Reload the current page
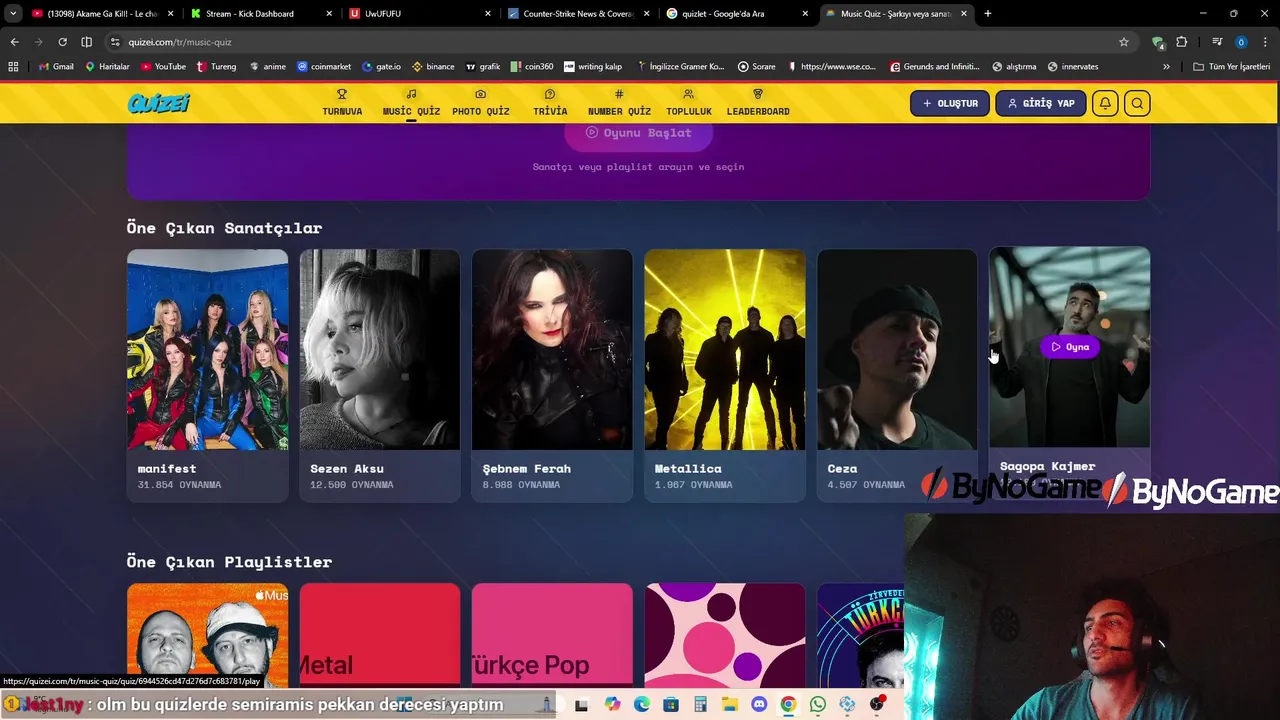The image size is (1280, 720). 62,42
